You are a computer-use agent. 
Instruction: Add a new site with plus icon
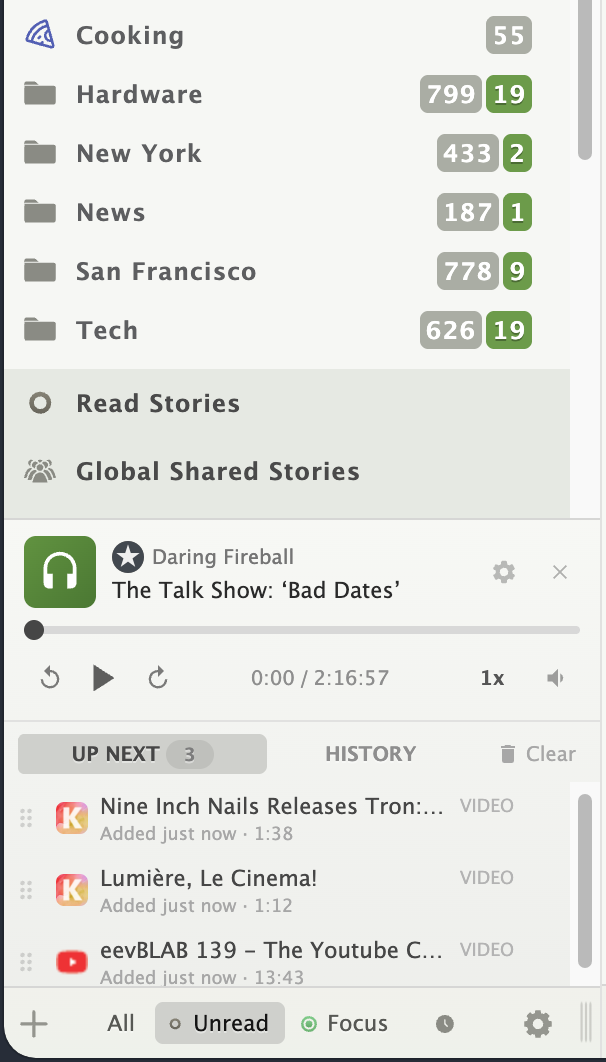(34, 1023)
